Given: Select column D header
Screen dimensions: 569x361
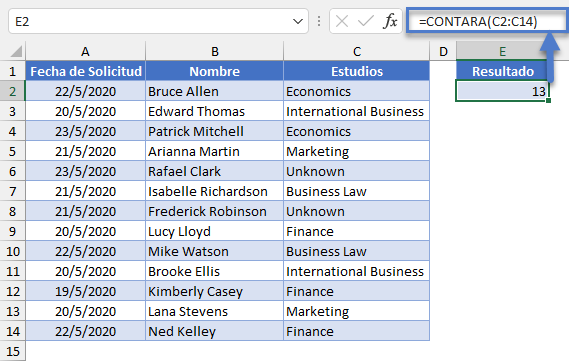Looking at the screenshot, I should click(x=443, y=52).
